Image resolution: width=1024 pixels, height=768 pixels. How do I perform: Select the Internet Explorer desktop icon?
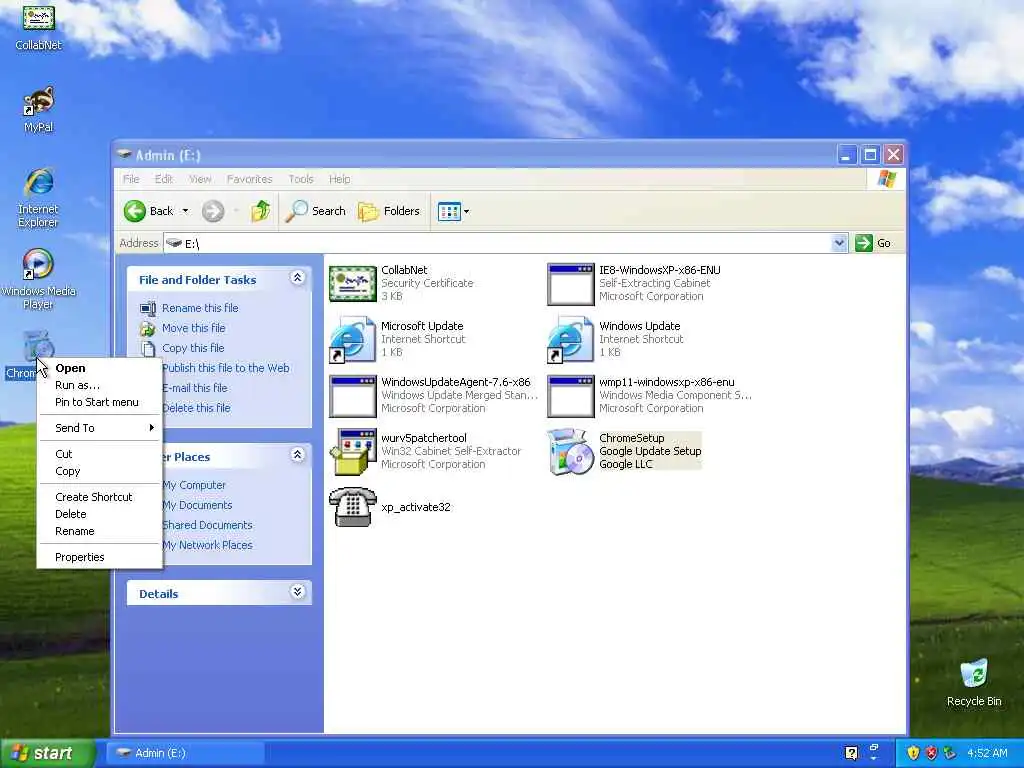[39, 199]
